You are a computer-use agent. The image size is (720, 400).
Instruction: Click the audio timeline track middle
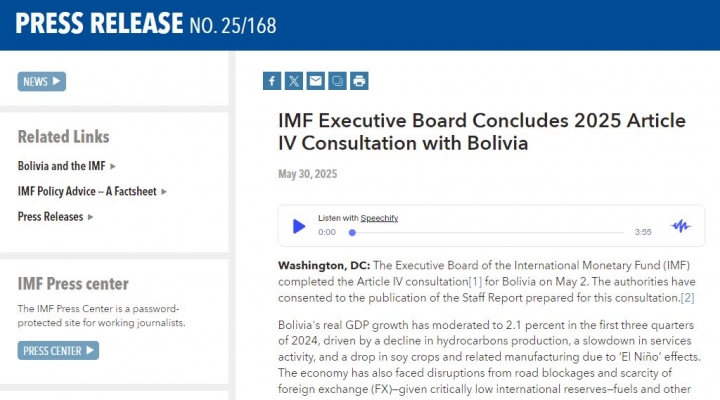point(488,233)
